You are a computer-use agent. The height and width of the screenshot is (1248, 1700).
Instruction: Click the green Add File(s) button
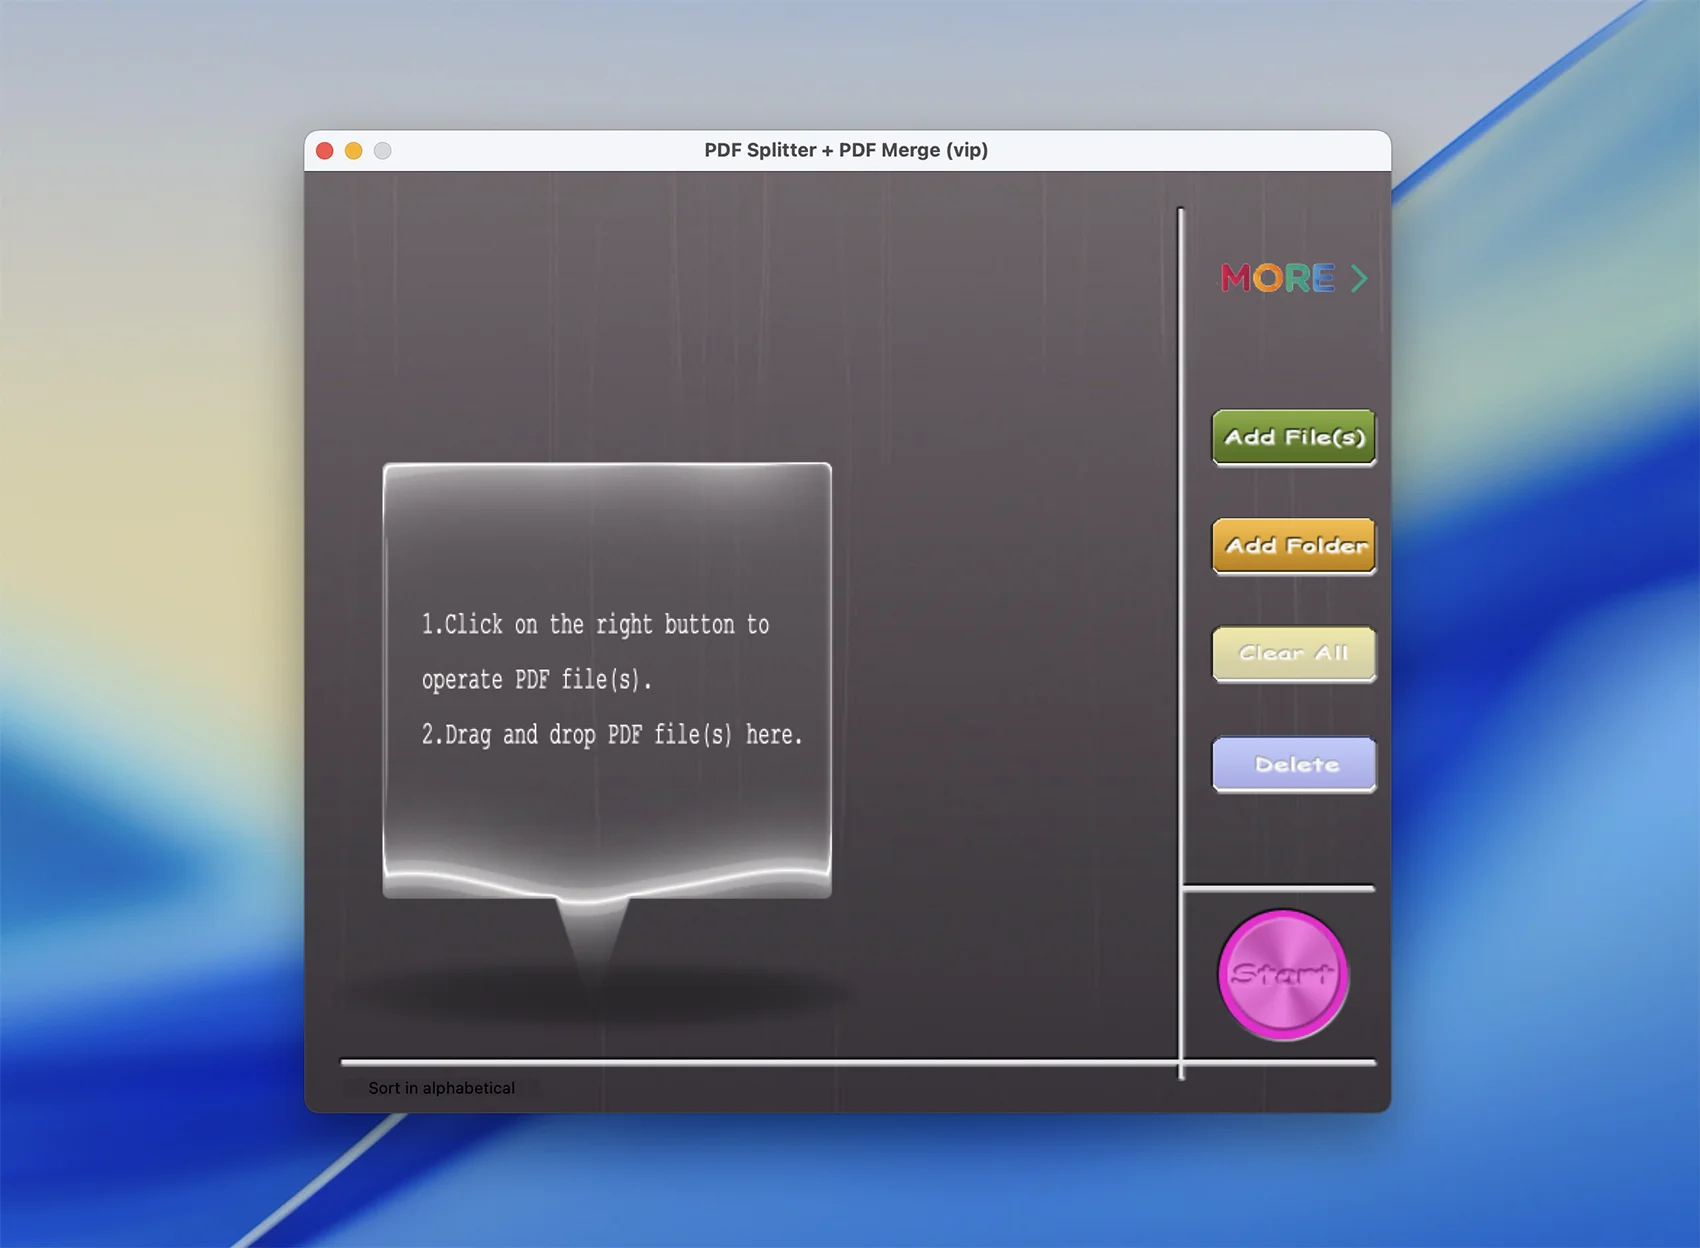point(1293,437)
